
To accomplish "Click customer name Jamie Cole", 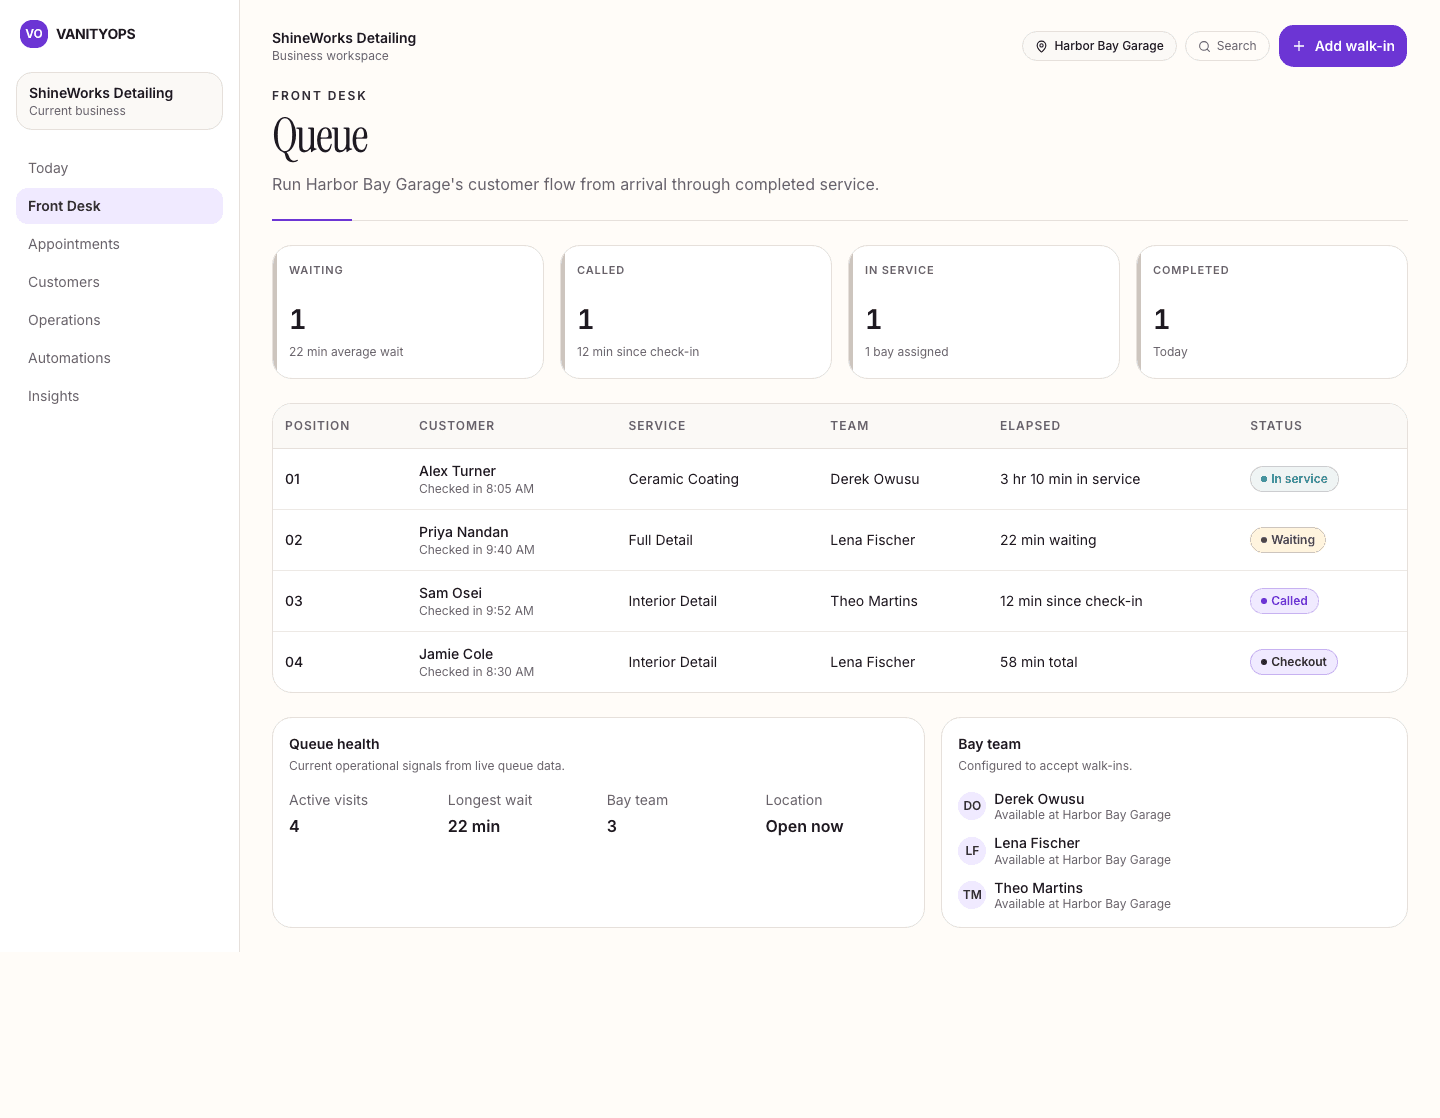I will [x=456, y=654].
